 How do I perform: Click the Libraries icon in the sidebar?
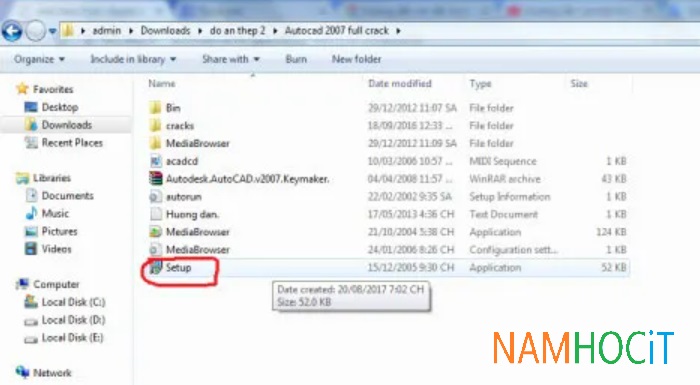(x=22, y=178)
